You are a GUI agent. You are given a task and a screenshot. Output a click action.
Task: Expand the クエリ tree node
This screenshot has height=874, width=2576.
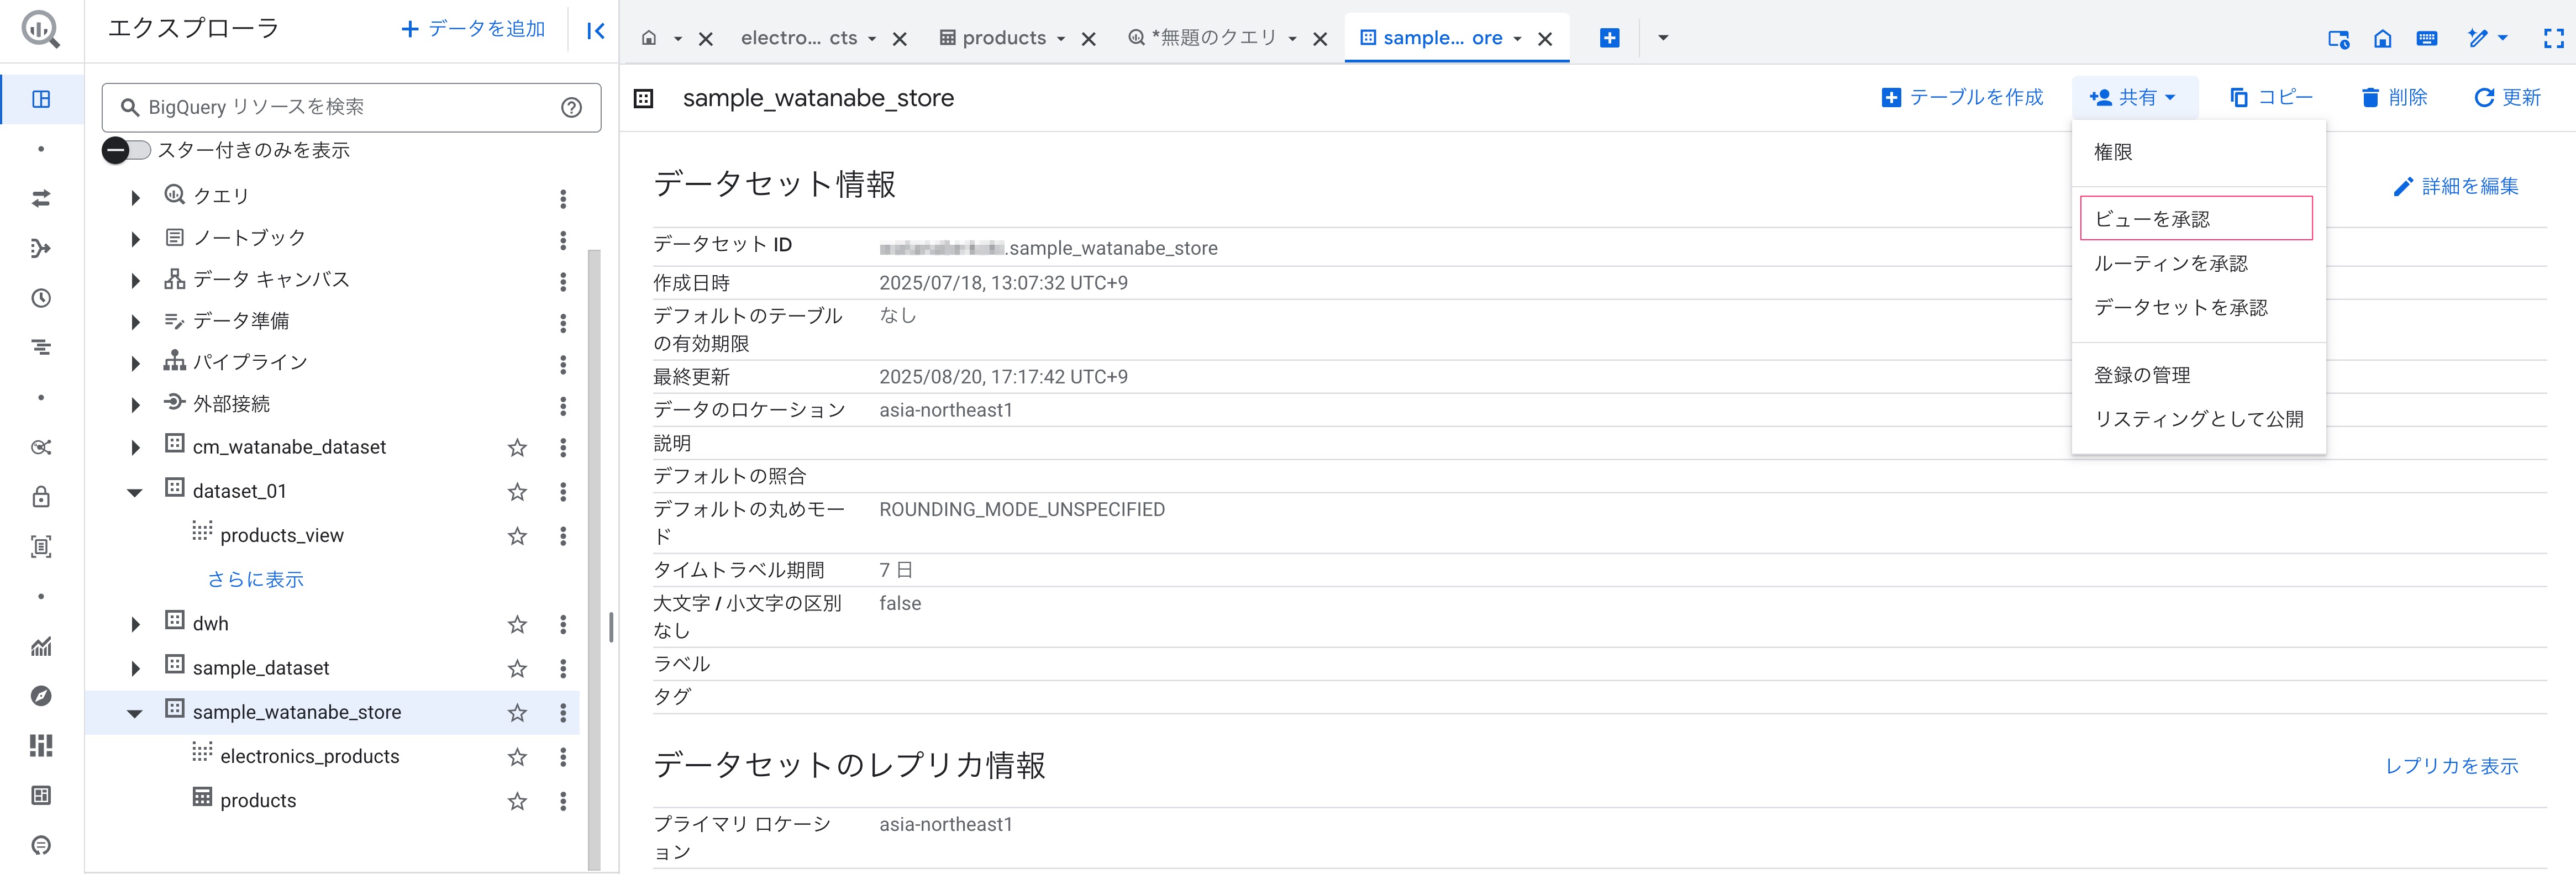(135, 198)
